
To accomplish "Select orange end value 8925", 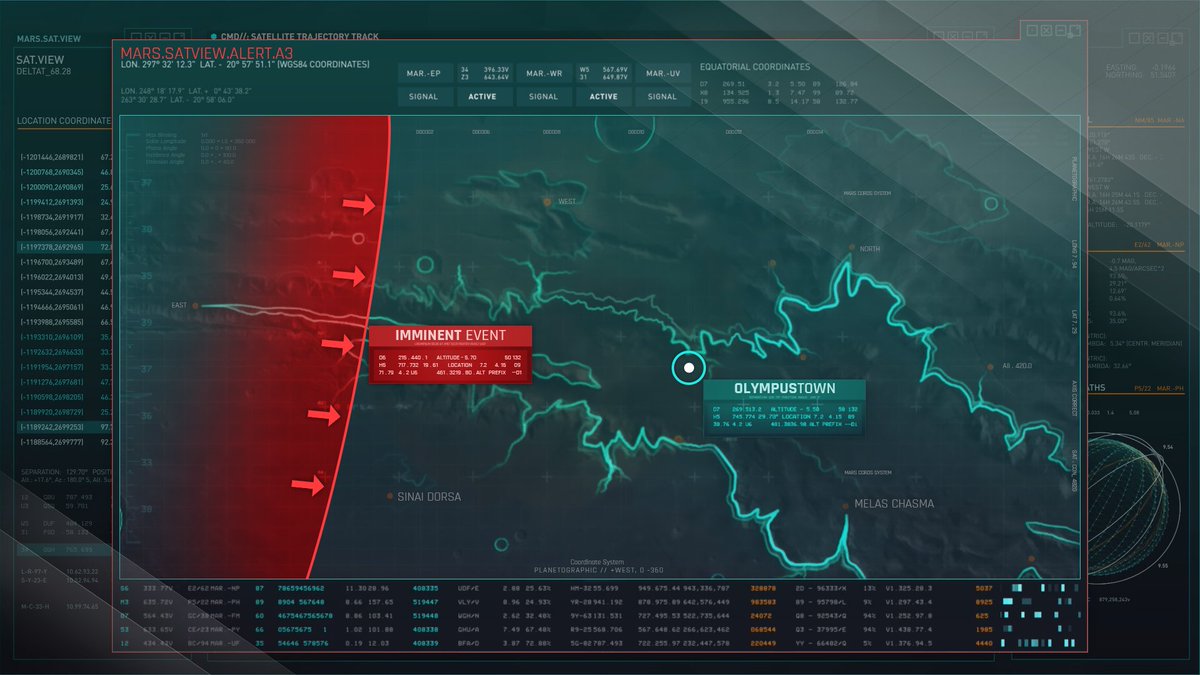I will [x=984, y=602].
